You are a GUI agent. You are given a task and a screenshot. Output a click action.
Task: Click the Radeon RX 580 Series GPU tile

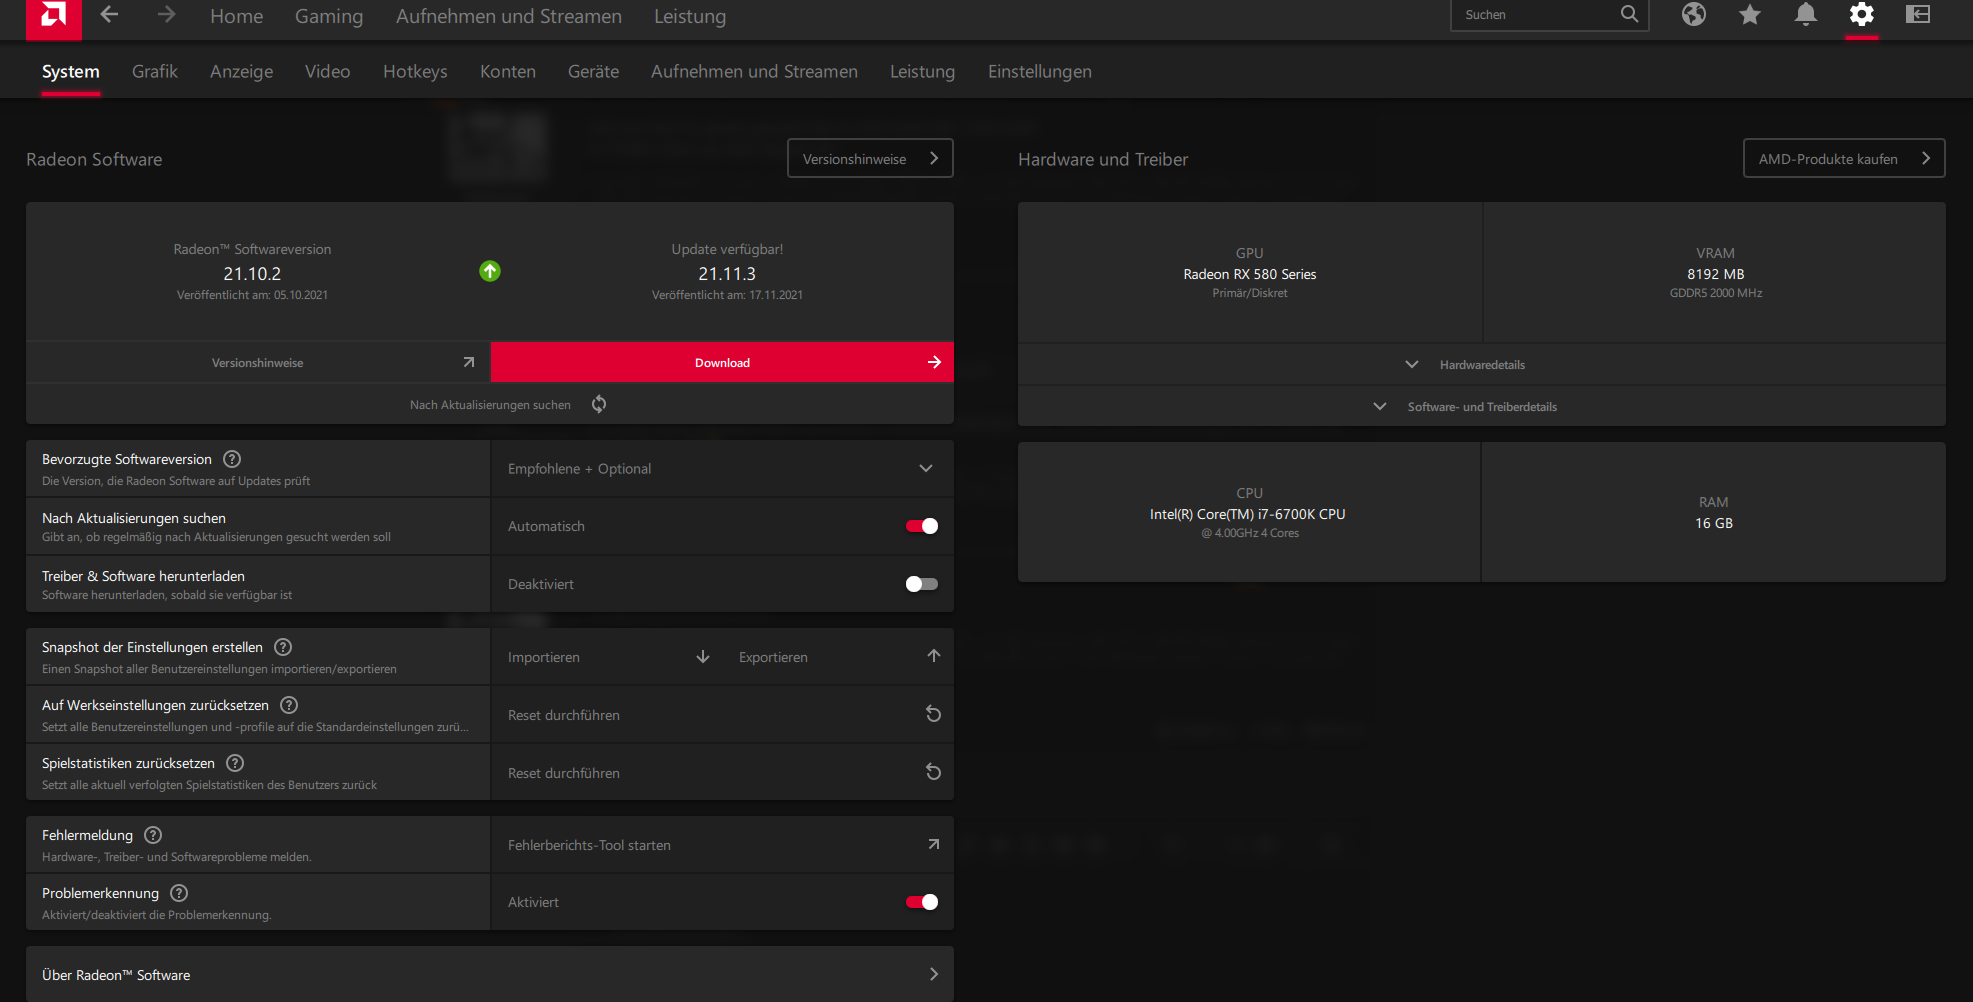pyautogui.click(x=1250, y=272)
